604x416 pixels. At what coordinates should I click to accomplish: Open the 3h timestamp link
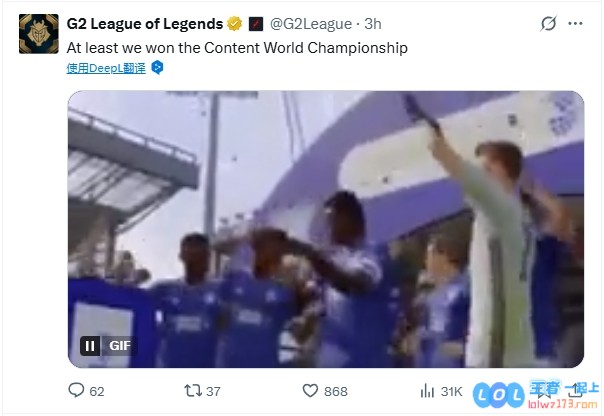click(372, 24)
